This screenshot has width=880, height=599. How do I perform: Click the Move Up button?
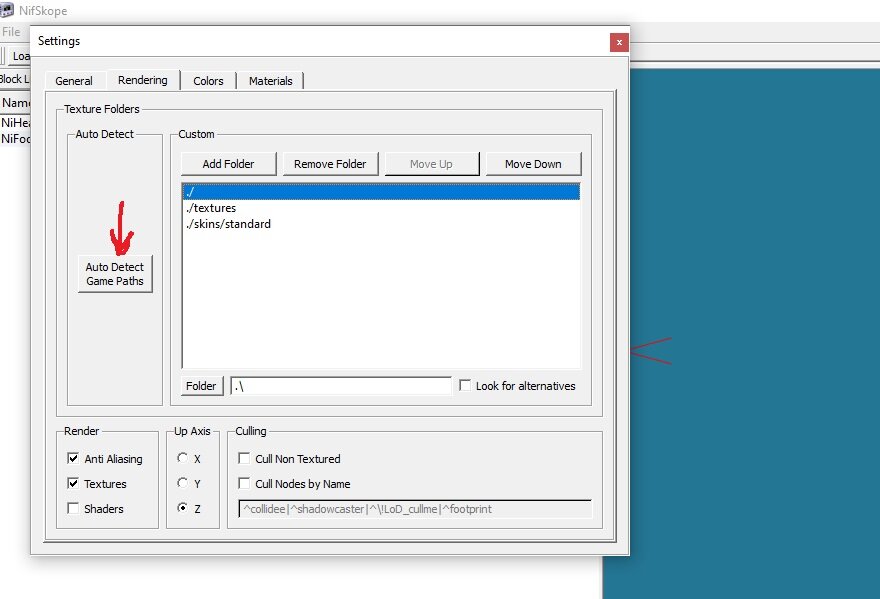point(431,164)
